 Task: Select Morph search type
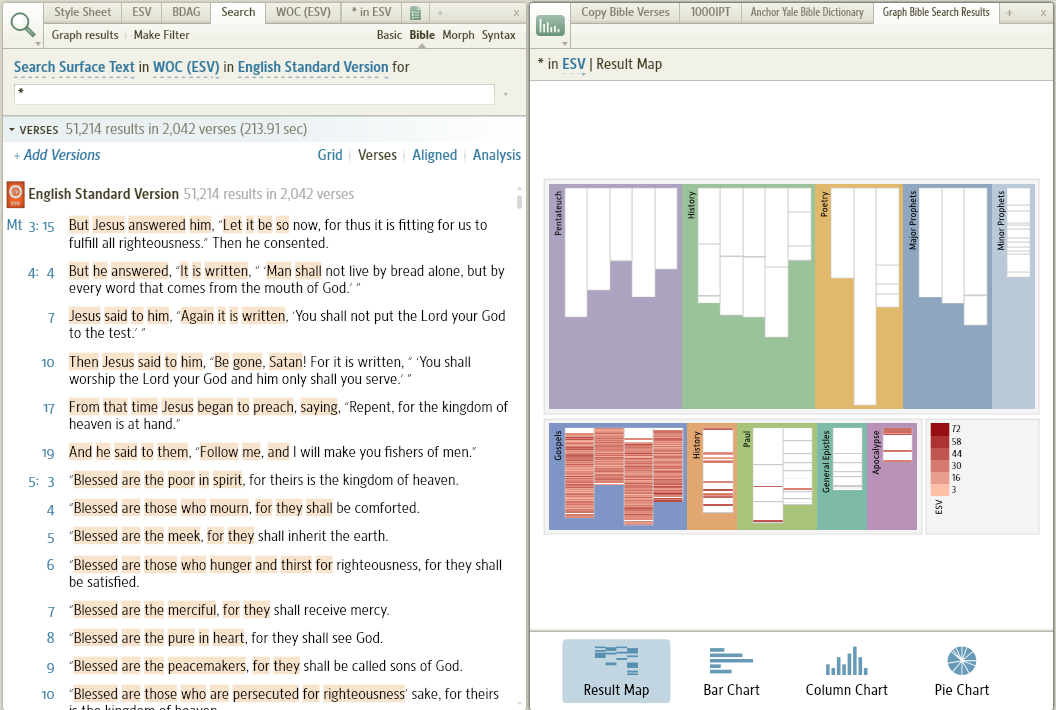point(458,35)
